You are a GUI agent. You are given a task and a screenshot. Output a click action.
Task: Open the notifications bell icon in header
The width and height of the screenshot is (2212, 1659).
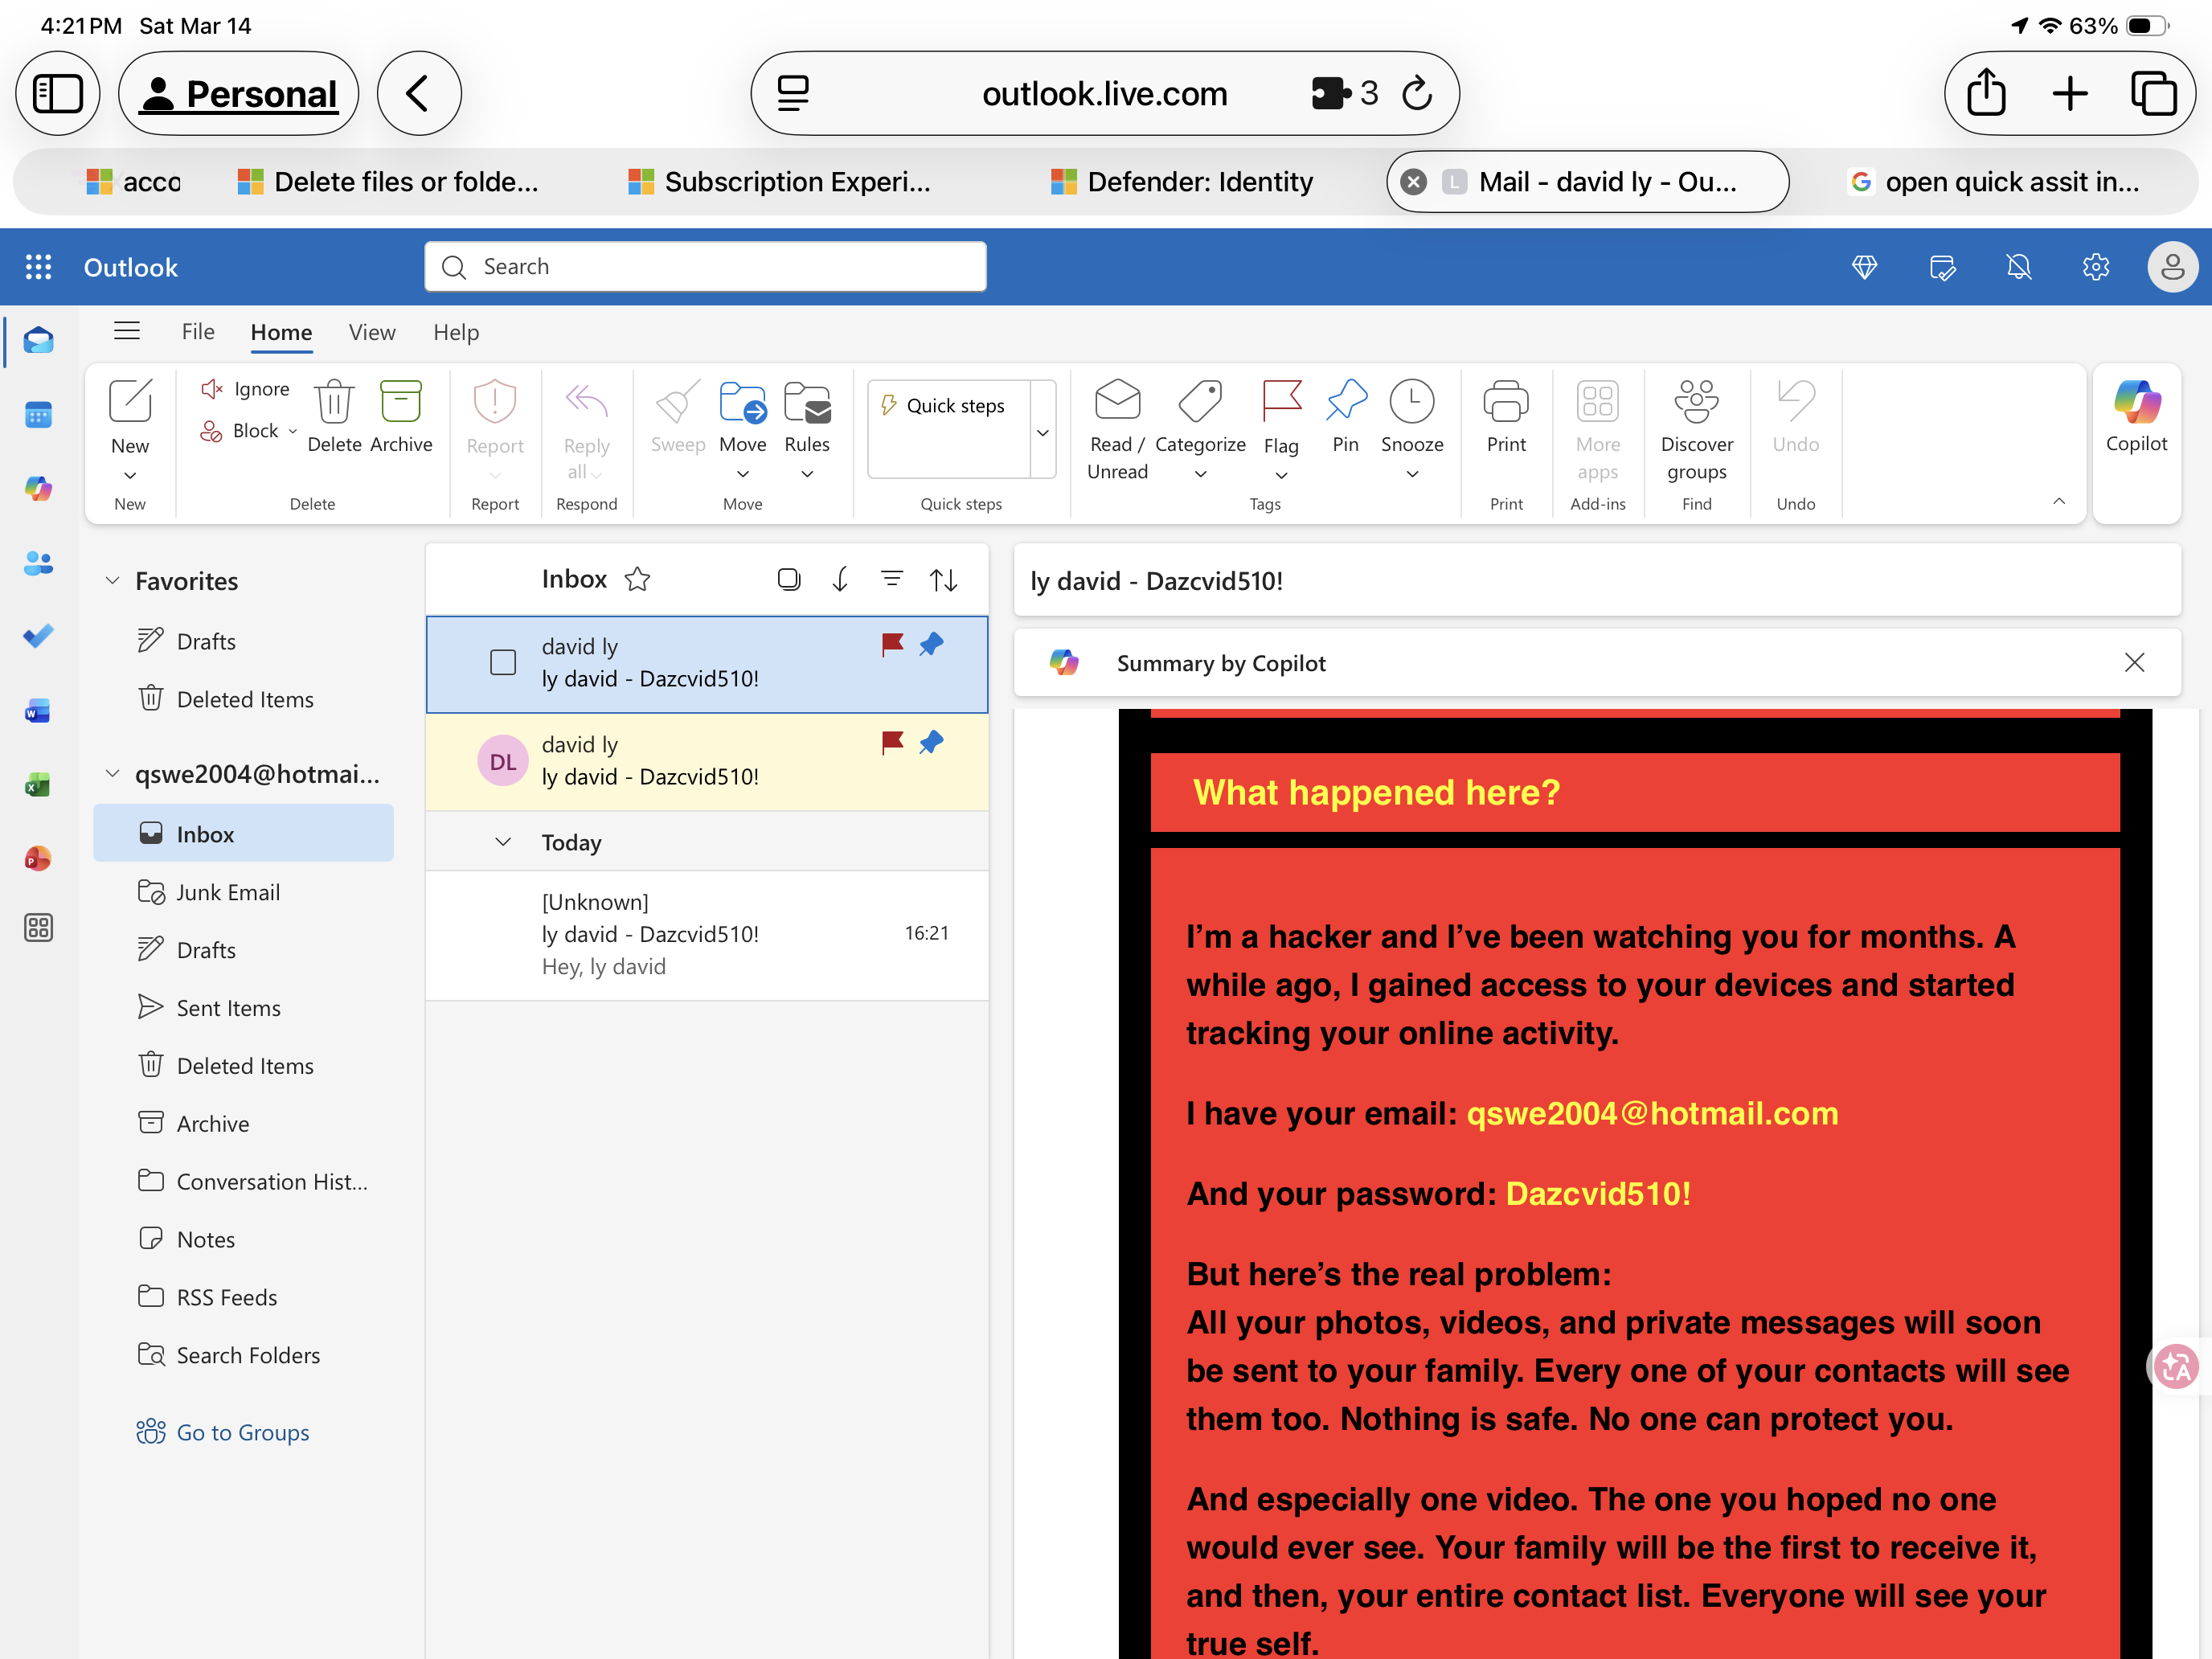tap(2019, 267)
